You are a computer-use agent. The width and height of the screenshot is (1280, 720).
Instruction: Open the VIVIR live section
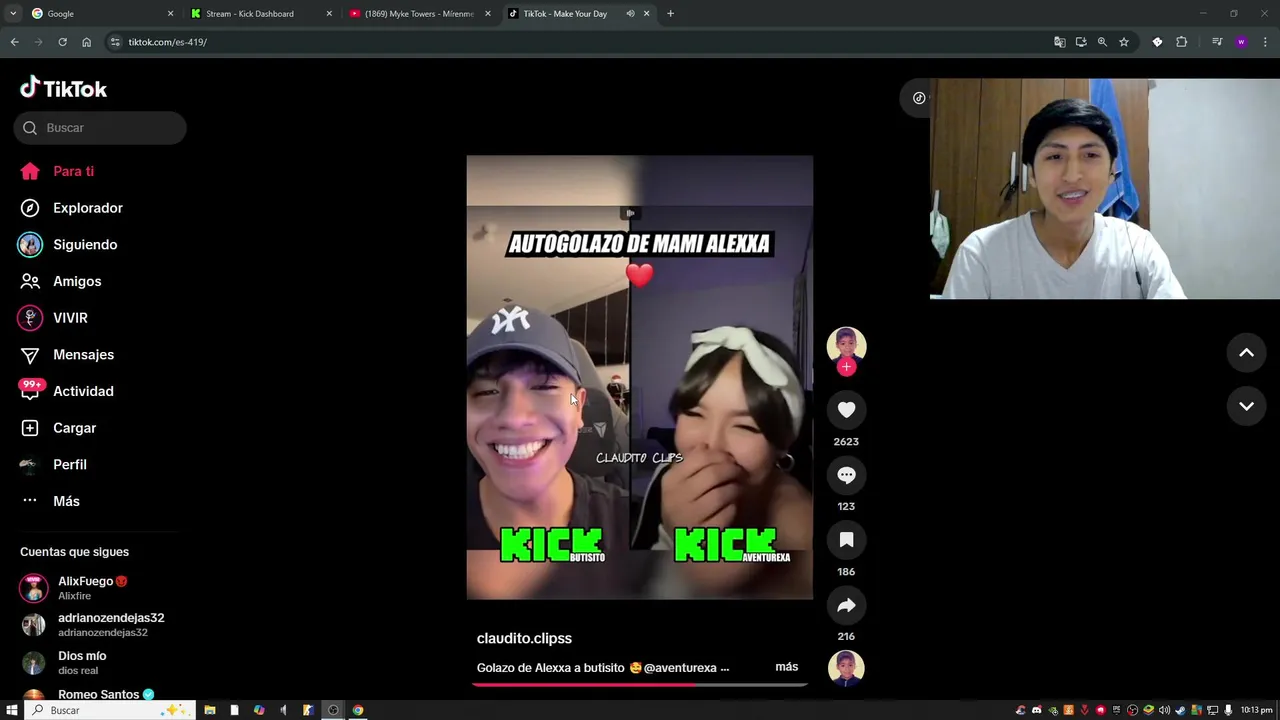click(54, 318)
